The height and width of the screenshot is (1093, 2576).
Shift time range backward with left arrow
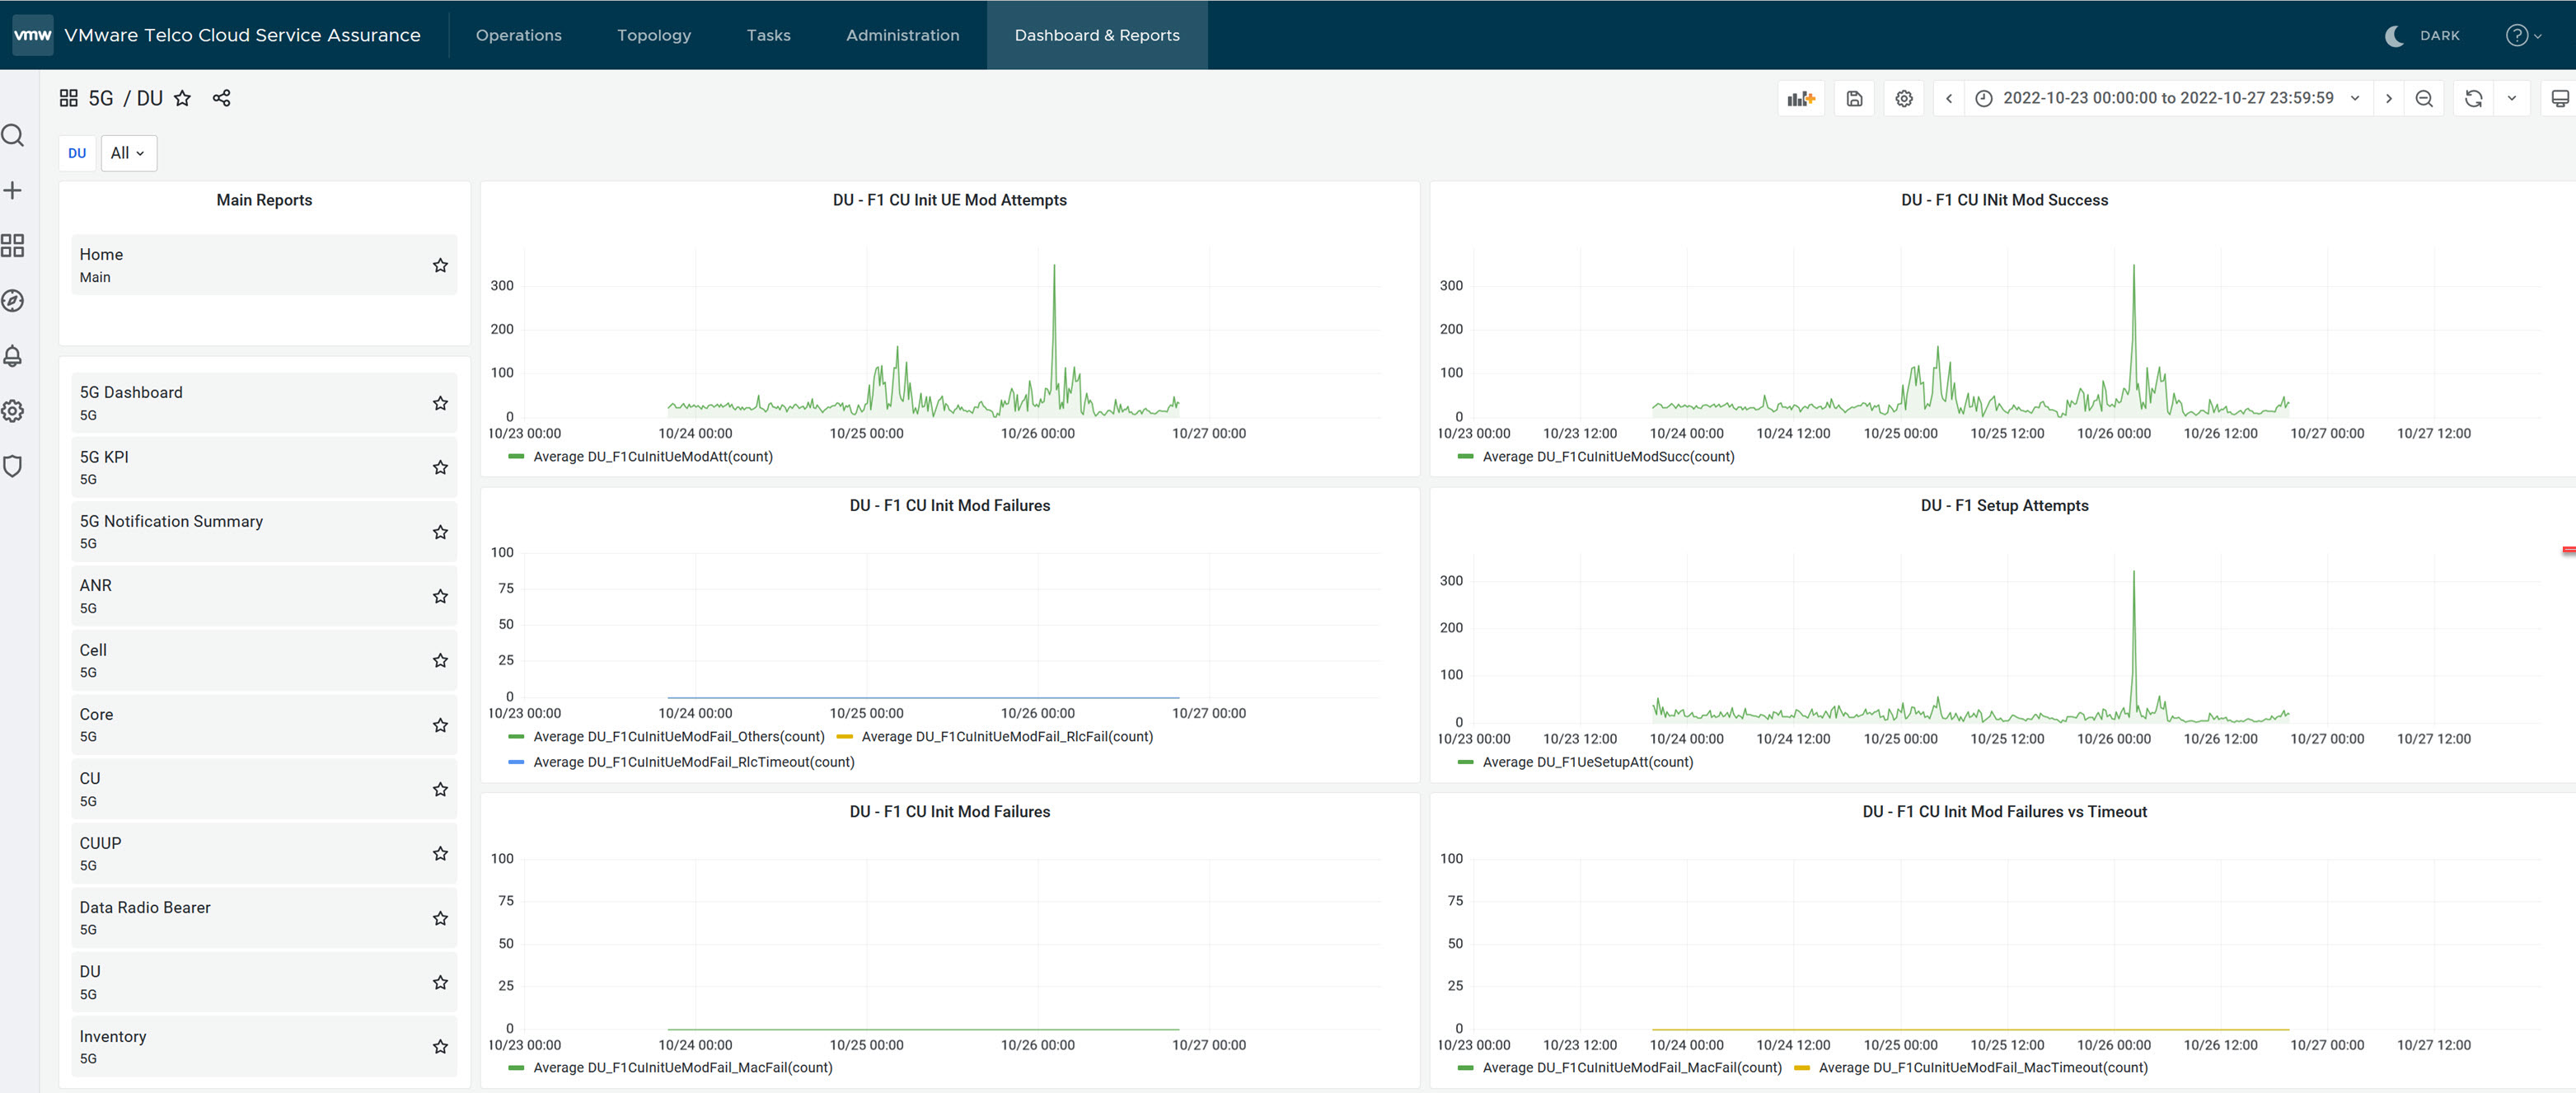pyautogui.click(x=1949, y=98)
